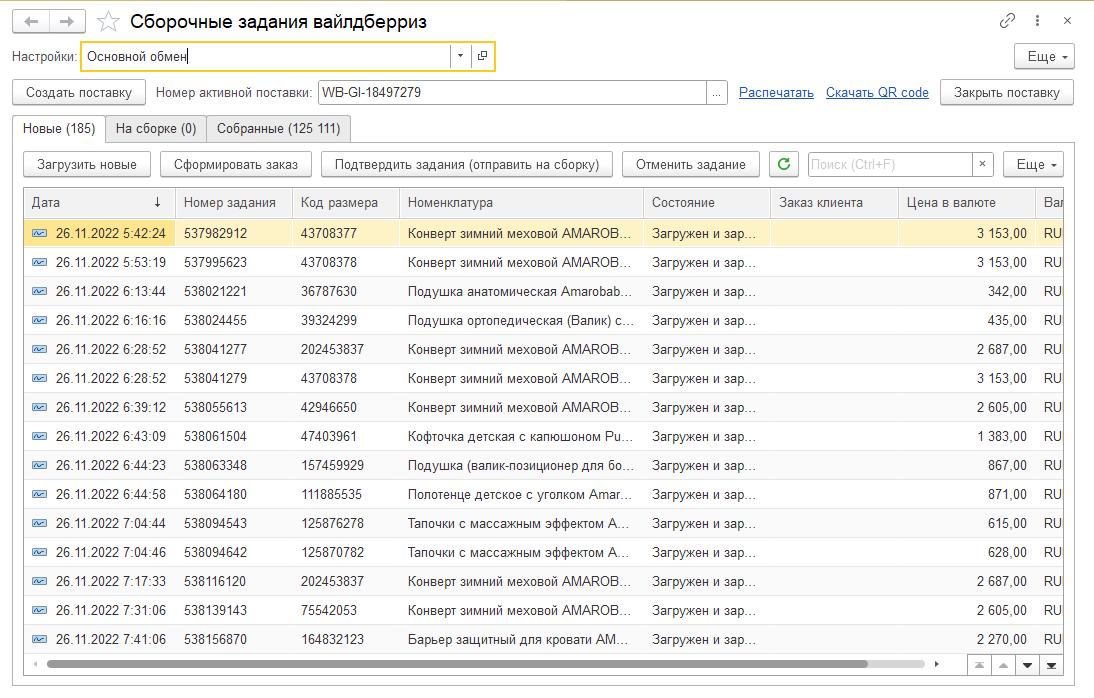The height and width of the screenshot is (698, 1094).
Task: Click the document icon of row 537995623
Action: (x=40, y=262)
